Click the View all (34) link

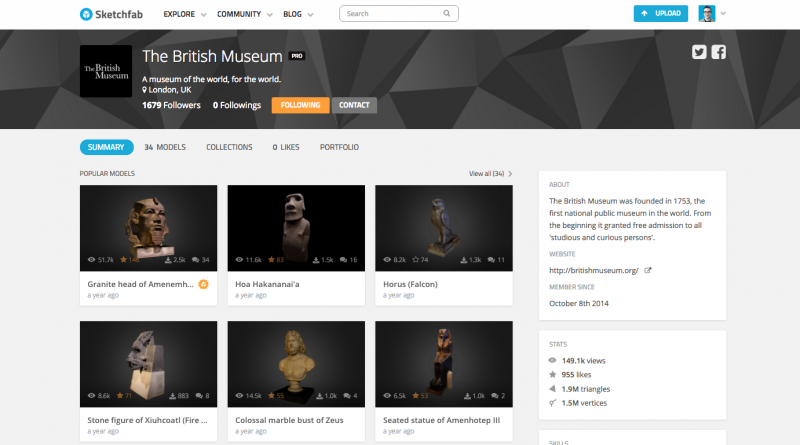click(x=490, y=174)
